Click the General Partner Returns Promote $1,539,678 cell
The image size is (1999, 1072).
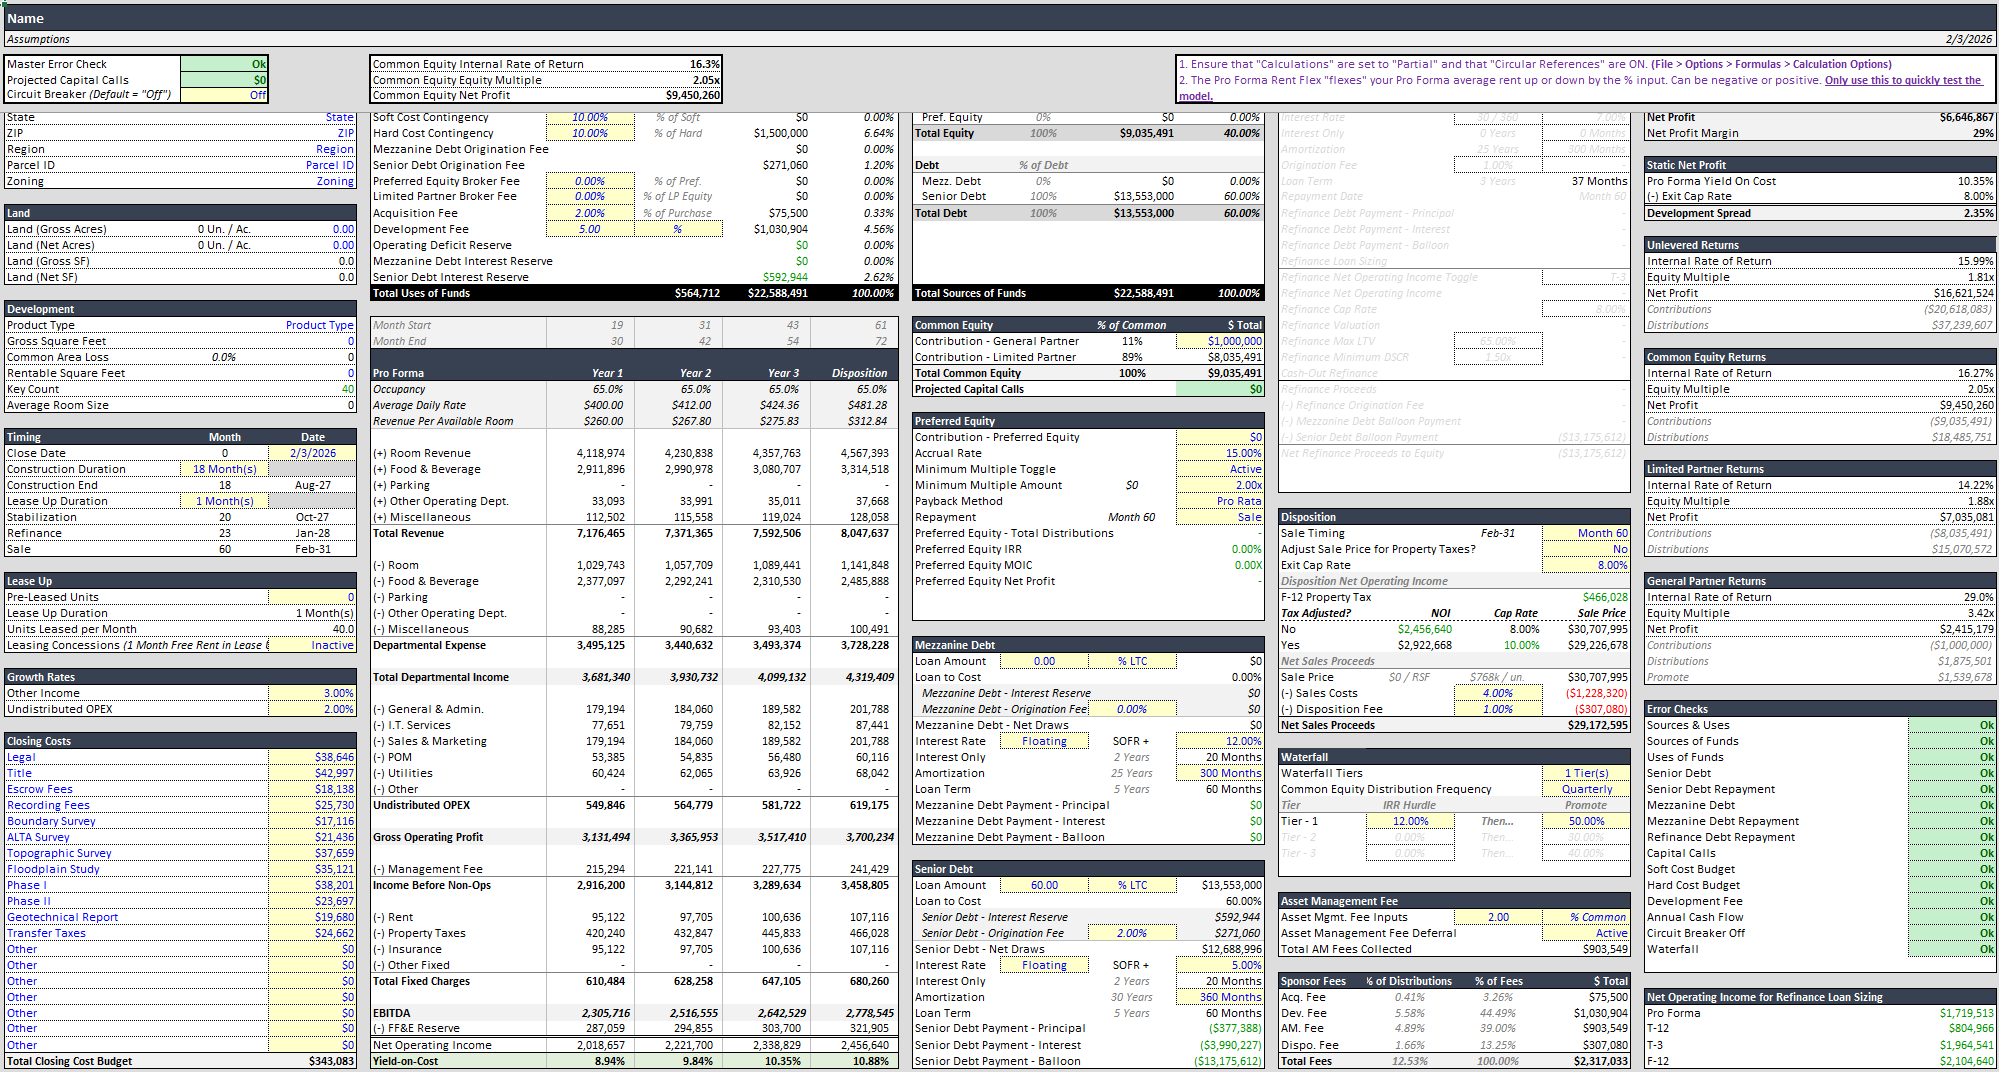point(1952,677)
